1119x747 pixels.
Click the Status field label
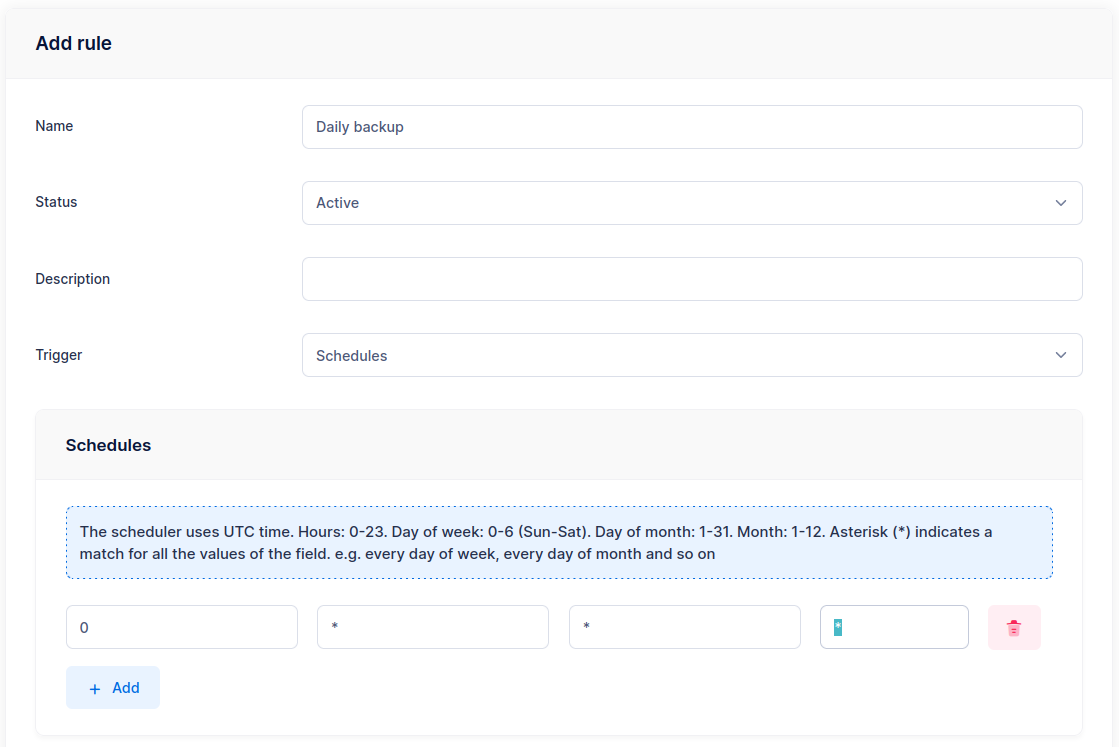pos(56,202)
